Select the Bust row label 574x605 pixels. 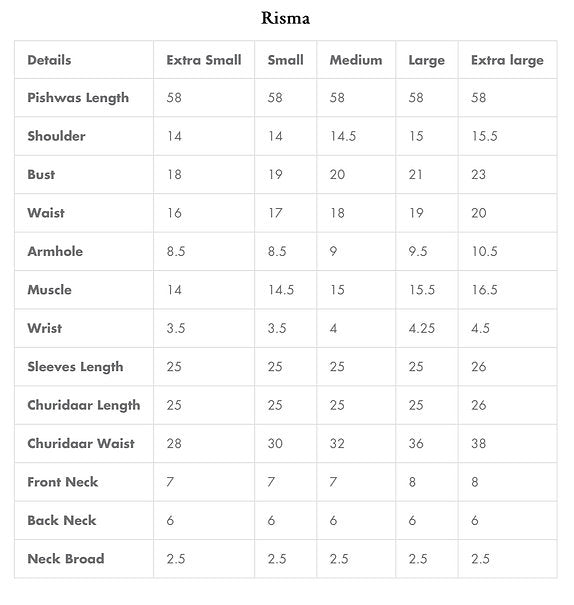point(41,174)
